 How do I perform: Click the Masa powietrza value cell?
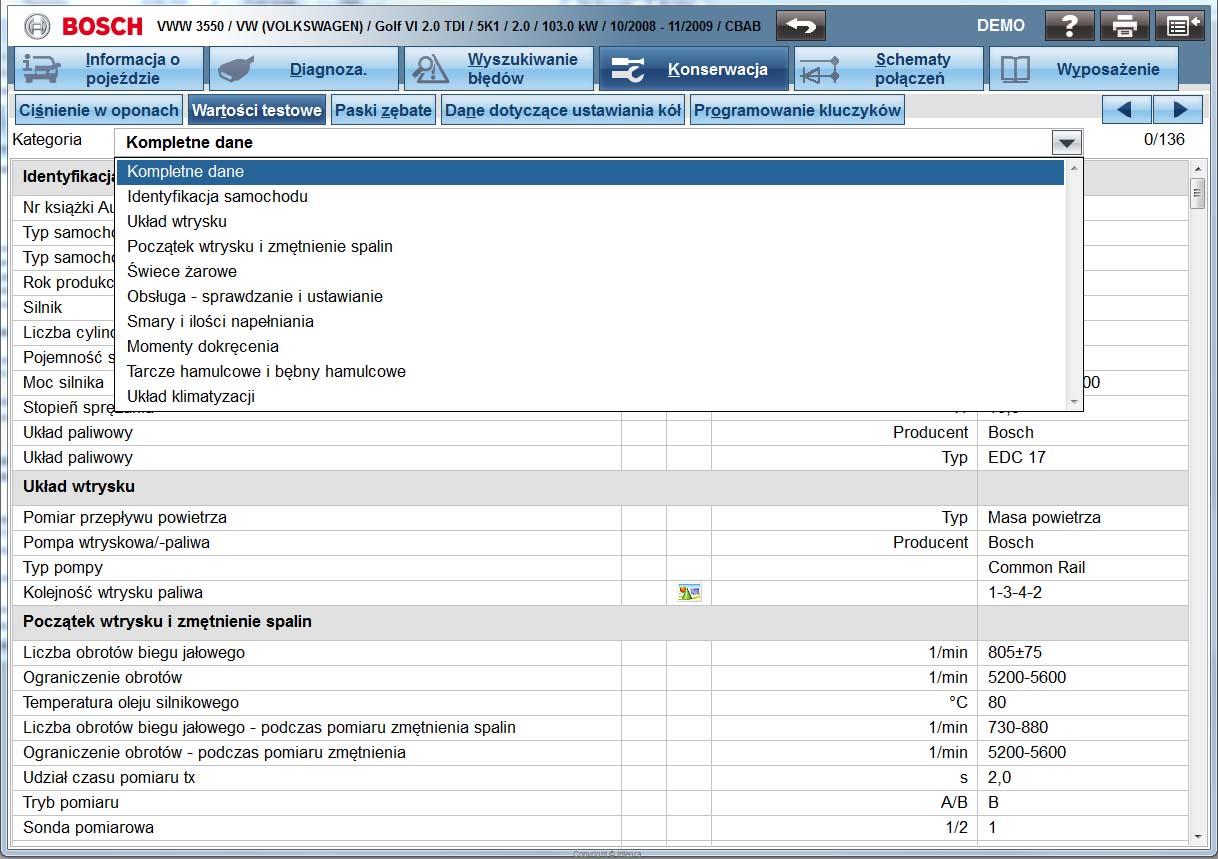(x=1082, y=517)
